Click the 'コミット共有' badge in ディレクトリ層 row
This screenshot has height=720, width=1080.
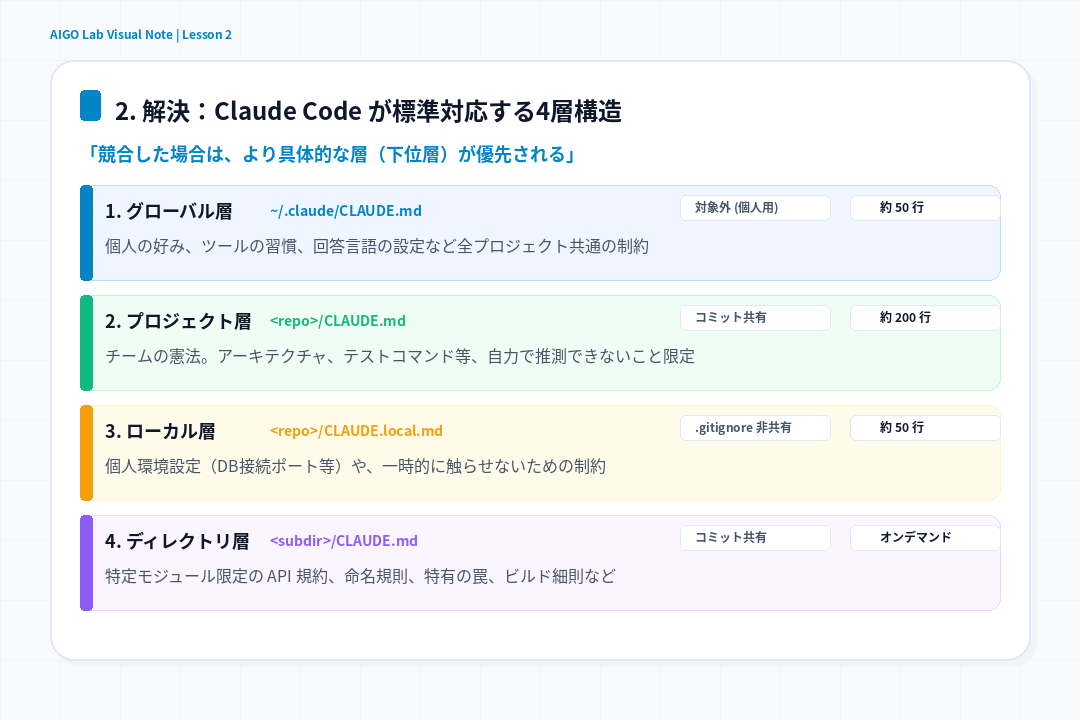click(x=755, y=537)
